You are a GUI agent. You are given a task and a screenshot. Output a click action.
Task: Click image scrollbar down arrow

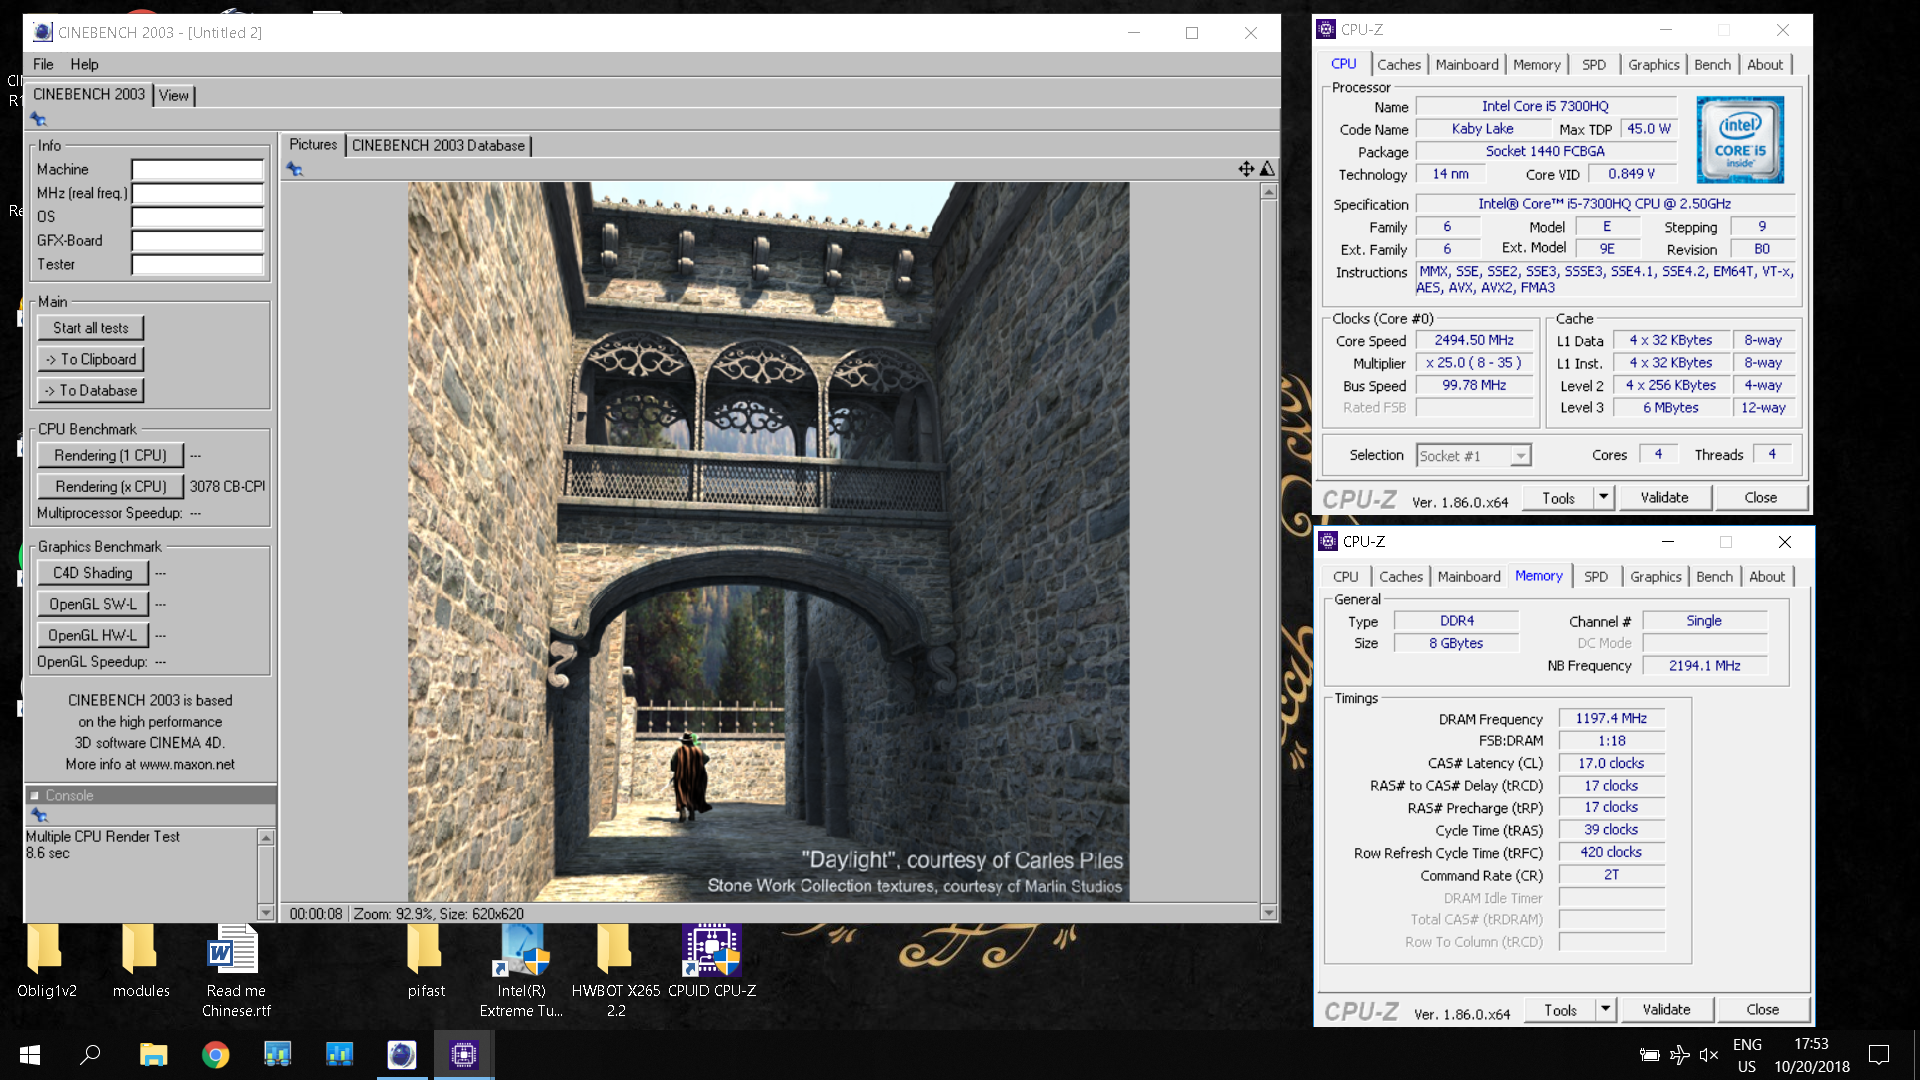pyautogui.click(x=1268, y=912)
